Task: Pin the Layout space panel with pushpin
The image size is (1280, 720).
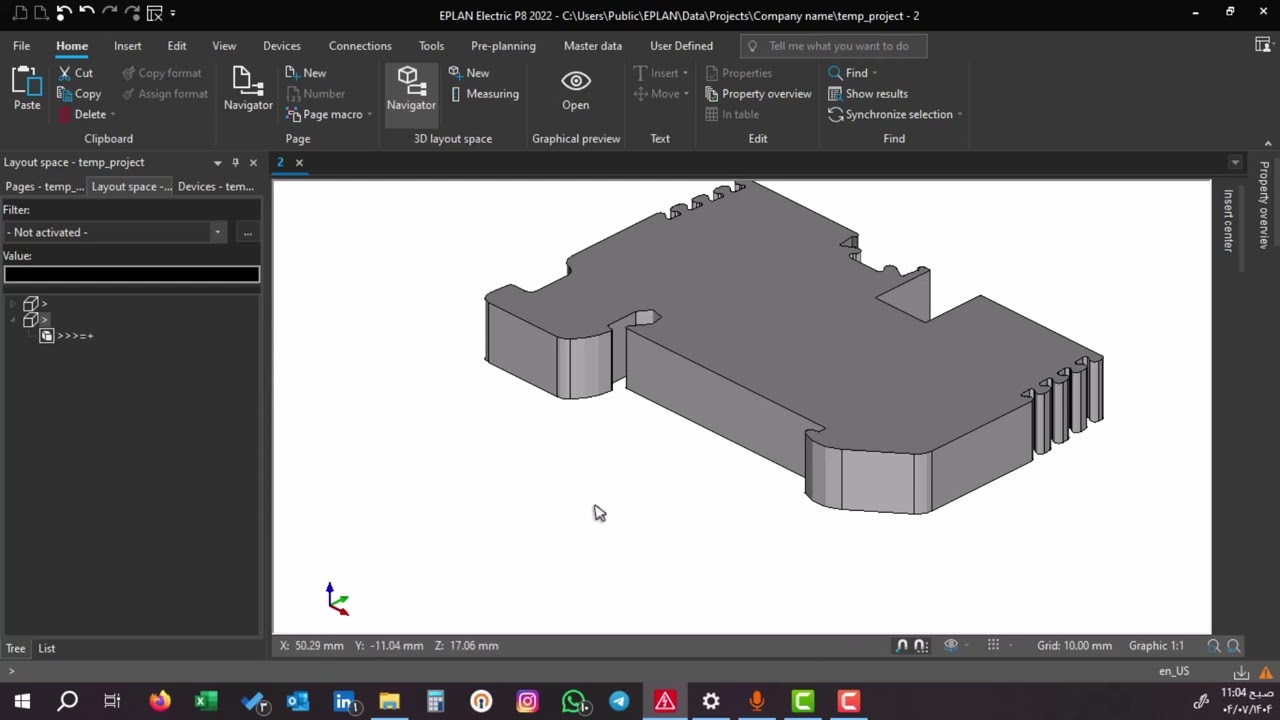Action: tap(236, 162)
